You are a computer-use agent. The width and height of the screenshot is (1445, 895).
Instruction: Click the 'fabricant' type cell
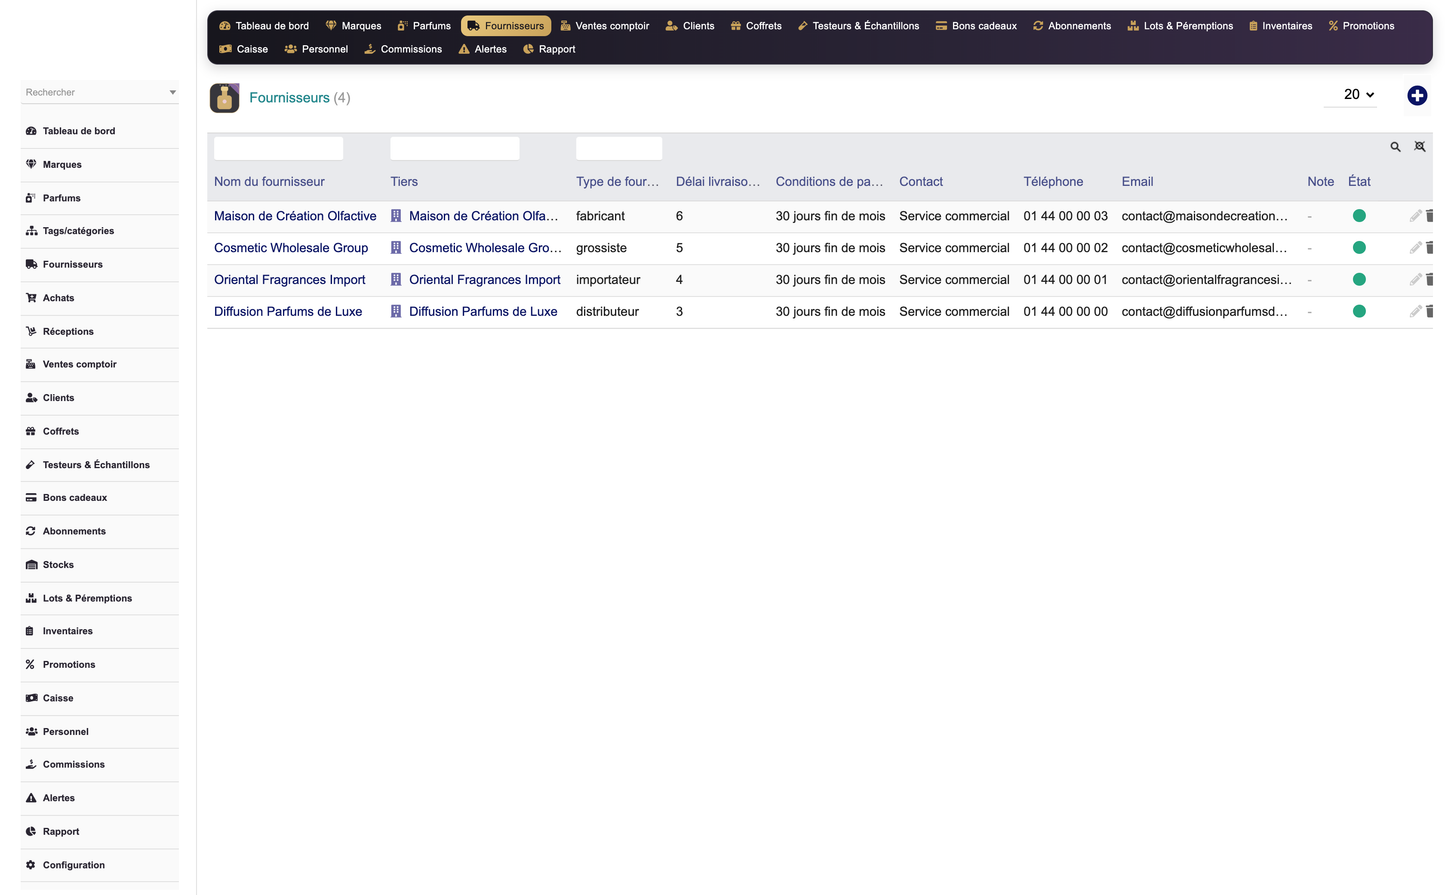pos(600,216)
